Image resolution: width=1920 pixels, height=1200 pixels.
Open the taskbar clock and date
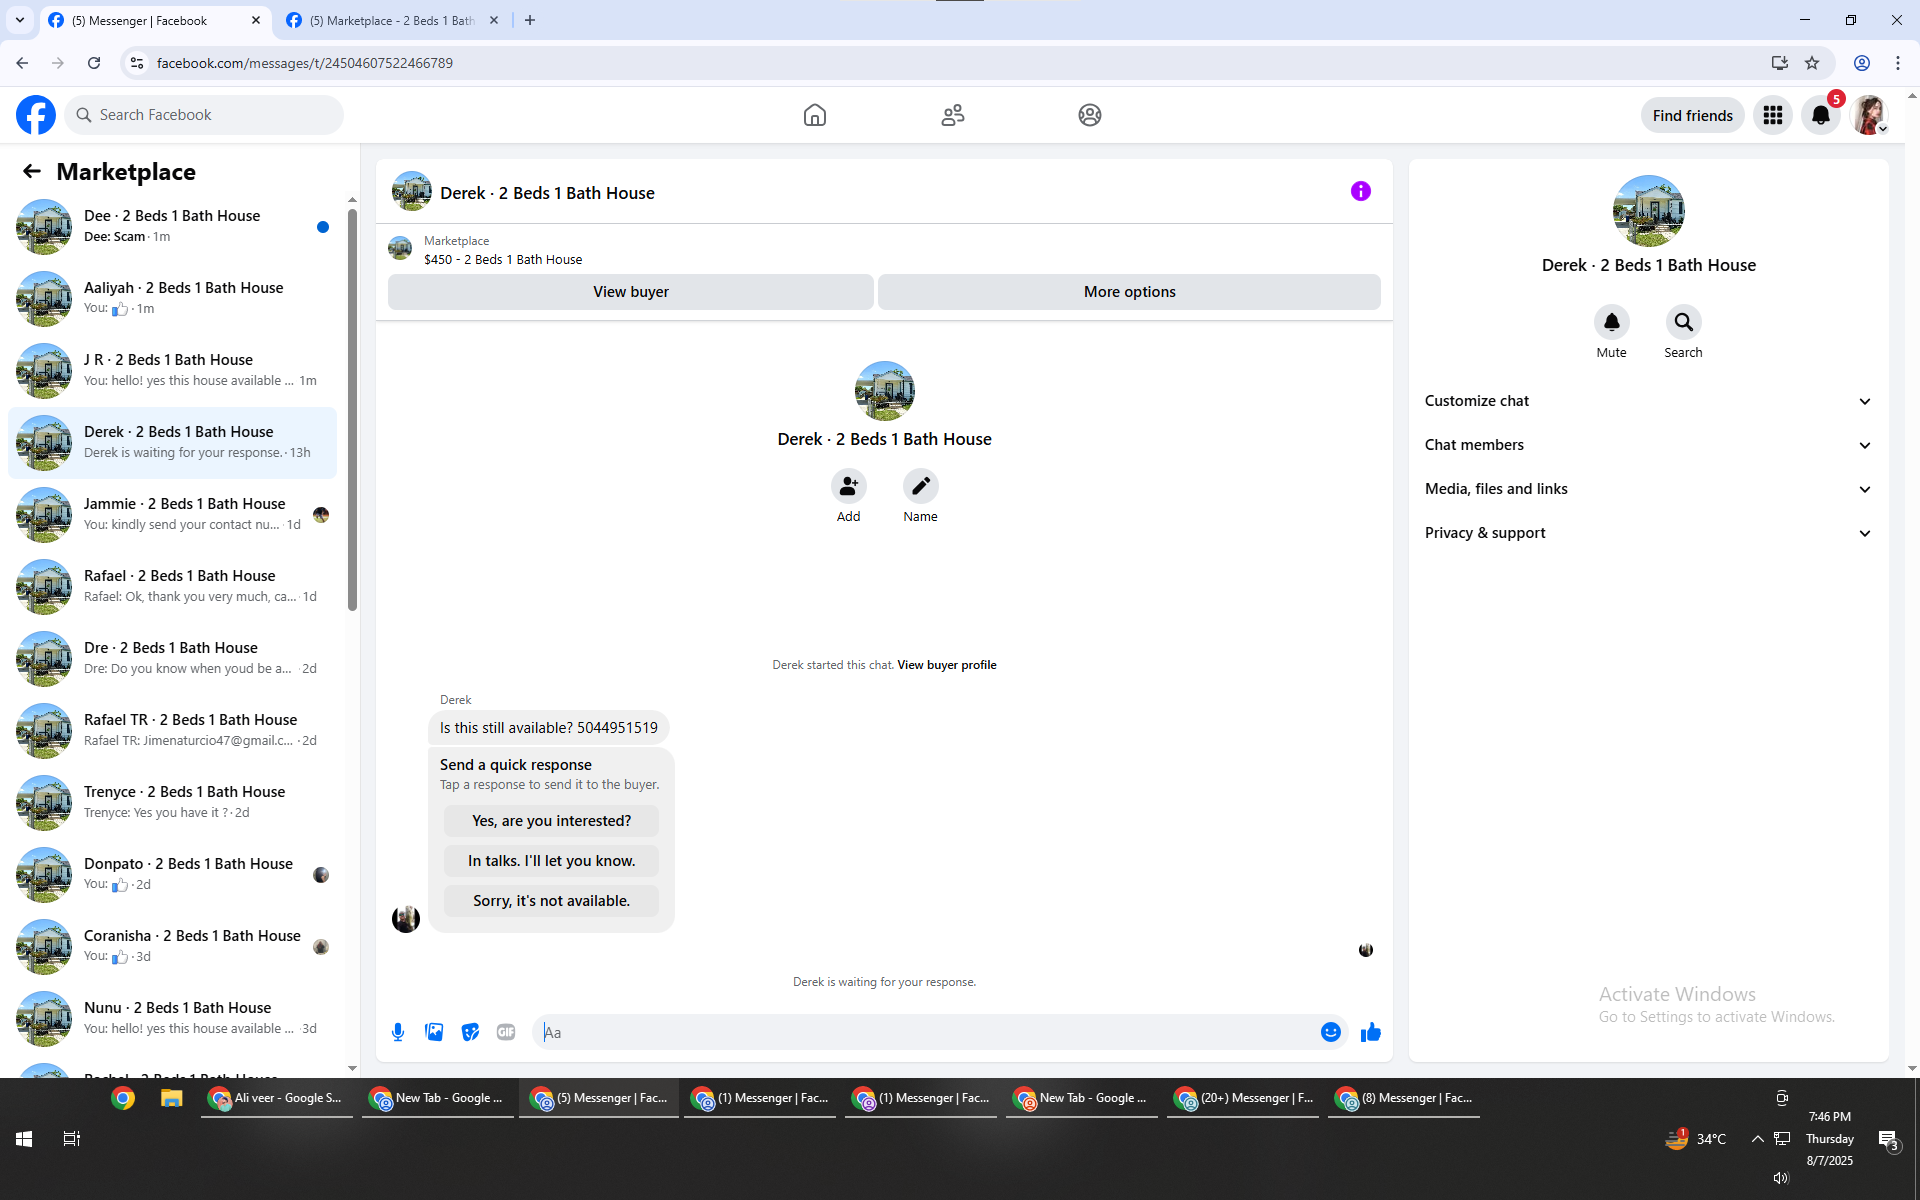tap(1830, 1139)
